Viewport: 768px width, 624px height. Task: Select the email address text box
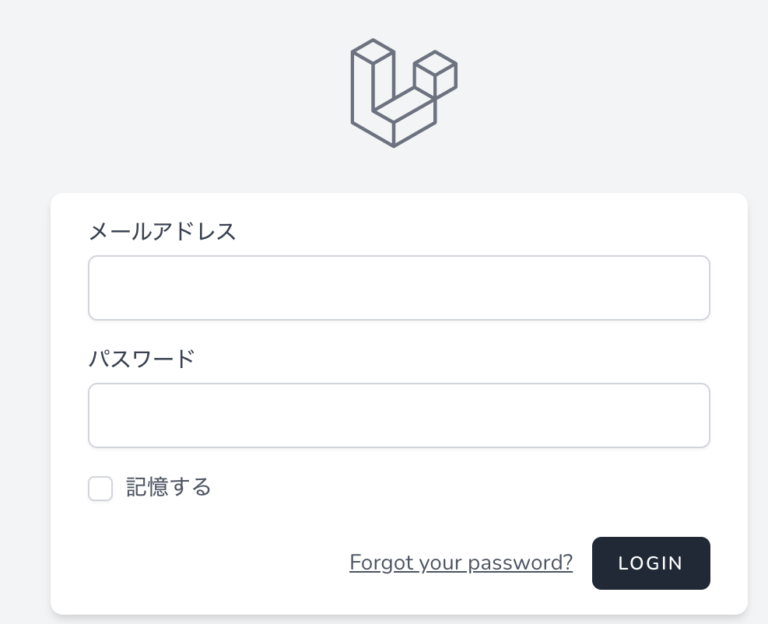399,288
